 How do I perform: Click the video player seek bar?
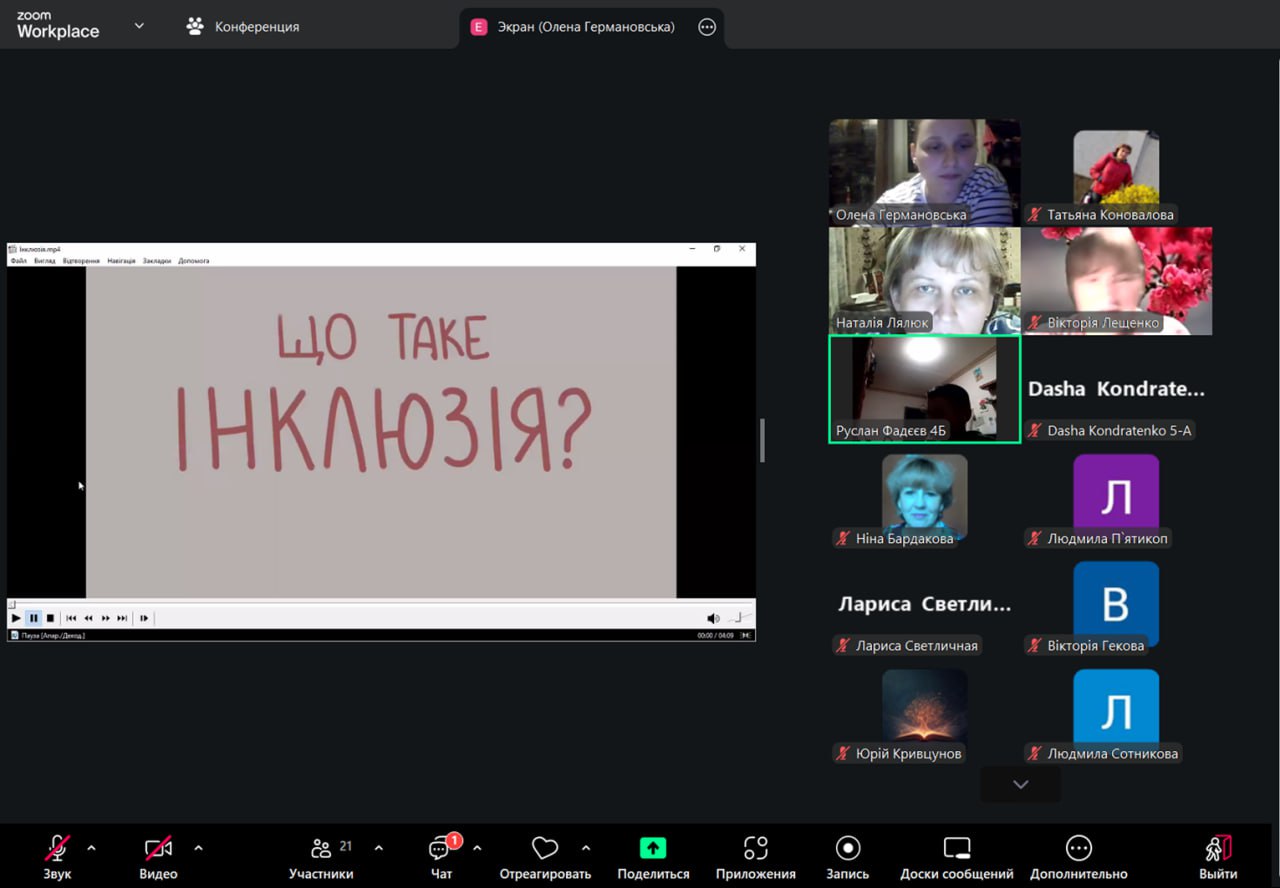[x=380, y=604]
